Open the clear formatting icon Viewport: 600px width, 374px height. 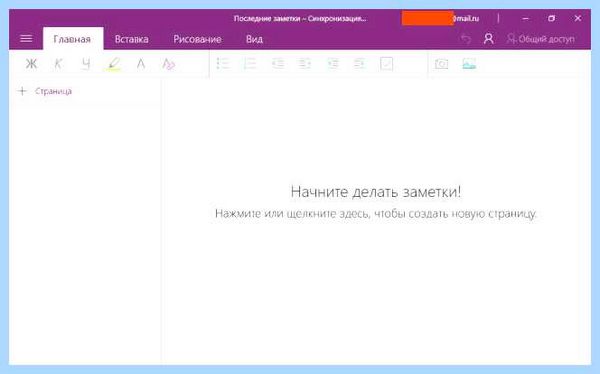click(168, 64)
